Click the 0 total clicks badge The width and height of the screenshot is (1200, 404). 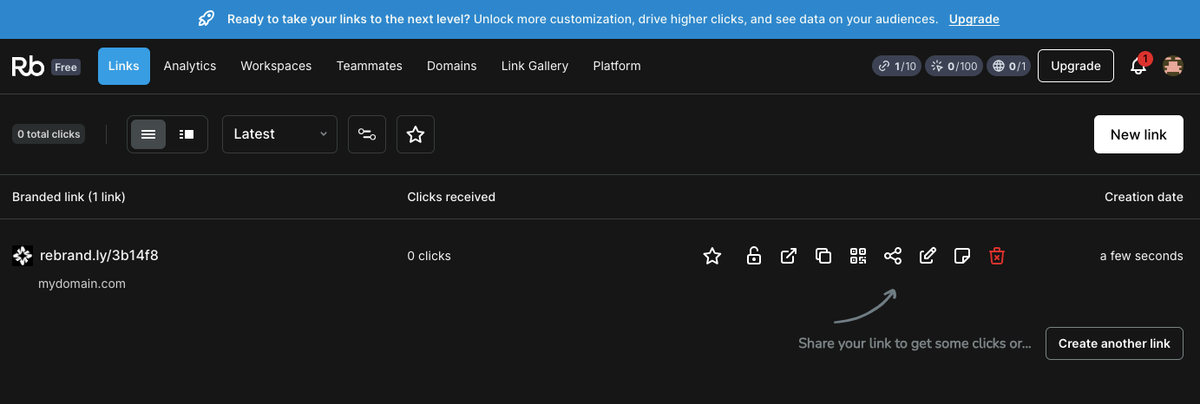point(49,134)
